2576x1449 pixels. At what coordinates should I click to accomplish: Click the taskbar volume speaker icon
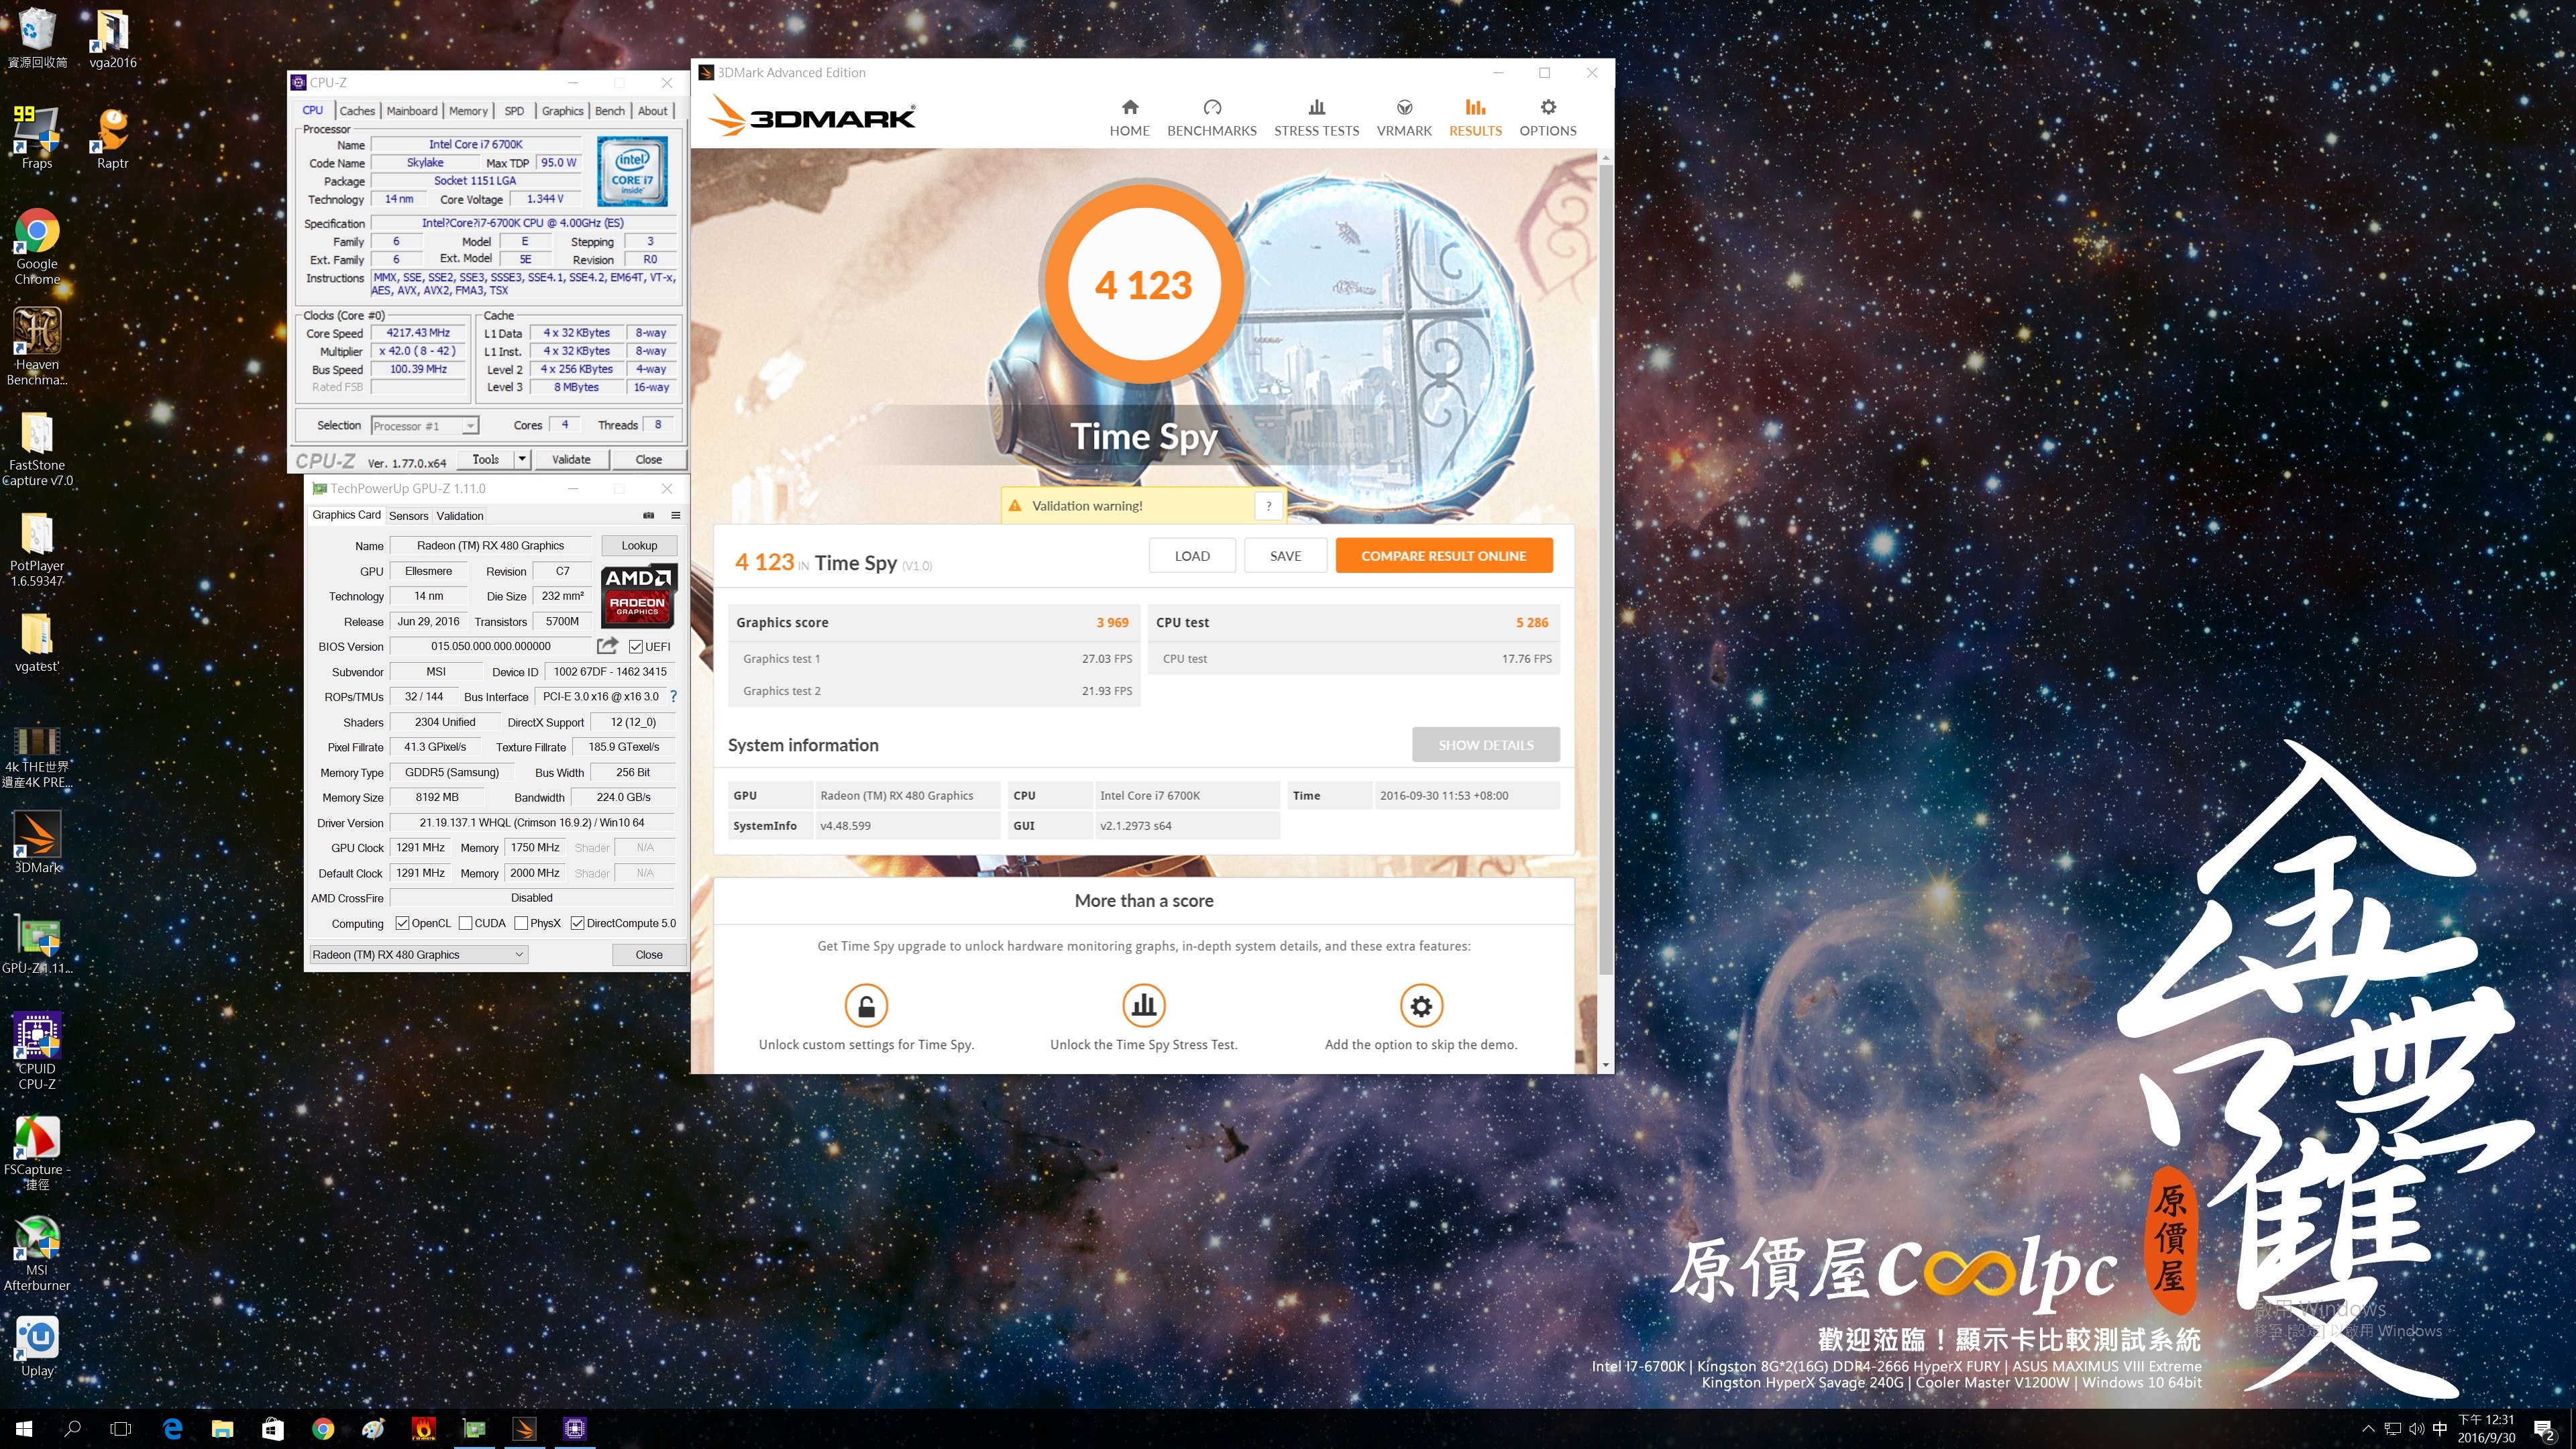pos(2417,1429)
